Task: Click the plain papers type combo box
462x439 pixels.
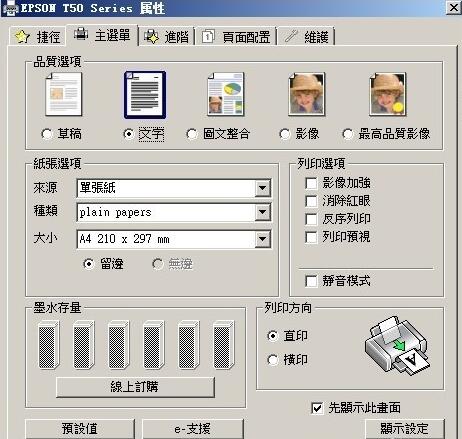Action: pyautogui.click(x=174, y=212)
